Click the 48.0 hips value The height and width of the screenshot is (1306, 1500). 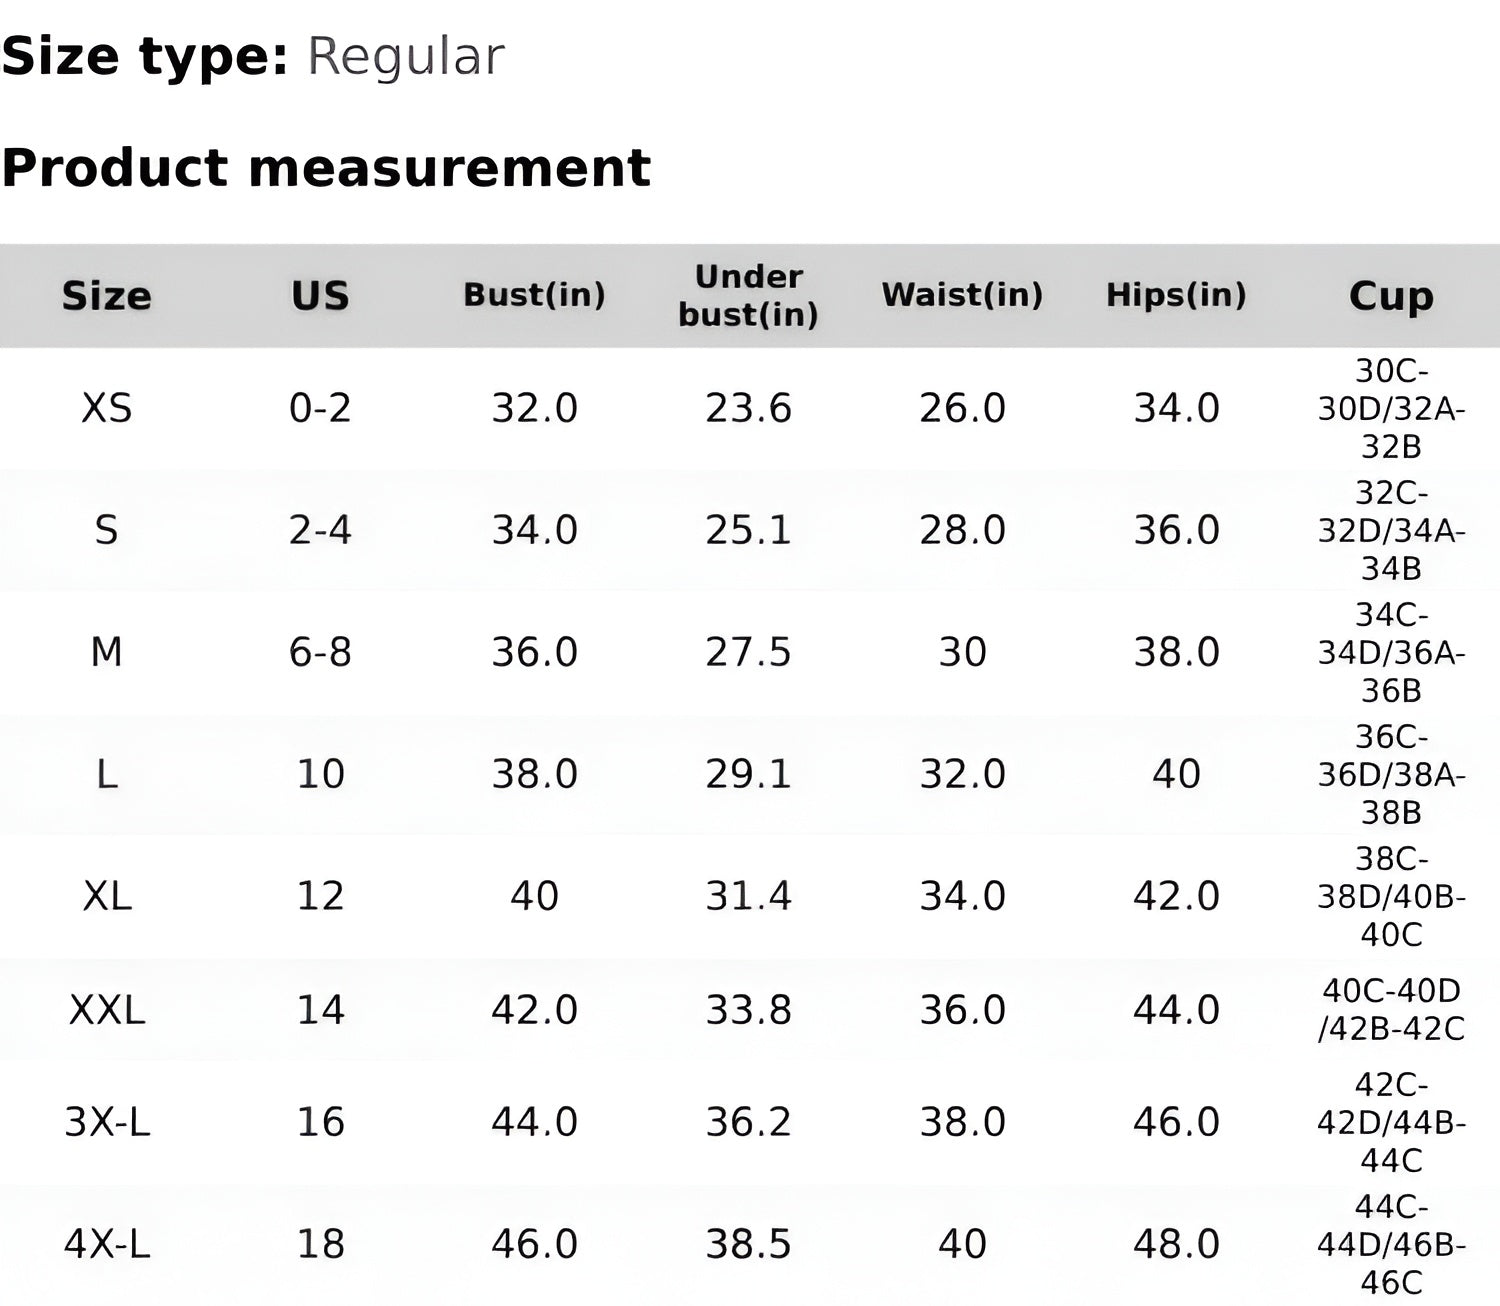pos(1176,1244)
